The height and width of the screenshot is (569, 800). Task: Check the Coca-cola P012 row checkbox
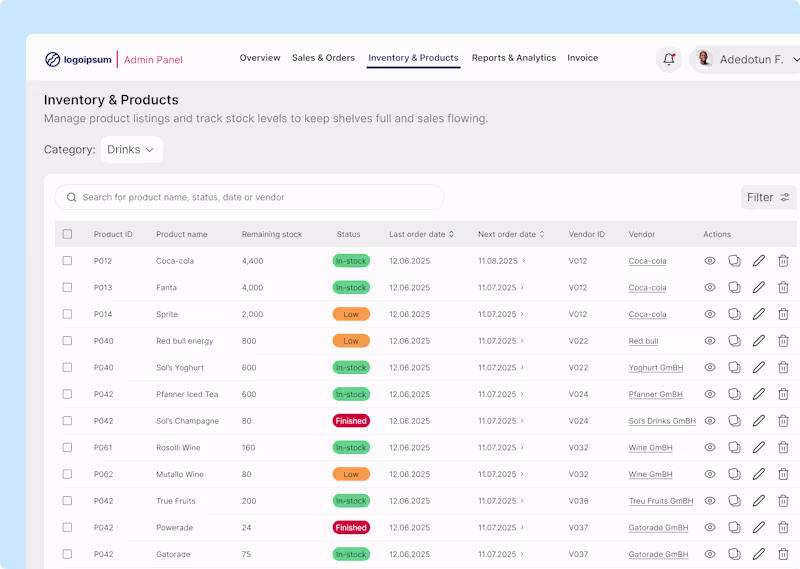tap(67, 261)
